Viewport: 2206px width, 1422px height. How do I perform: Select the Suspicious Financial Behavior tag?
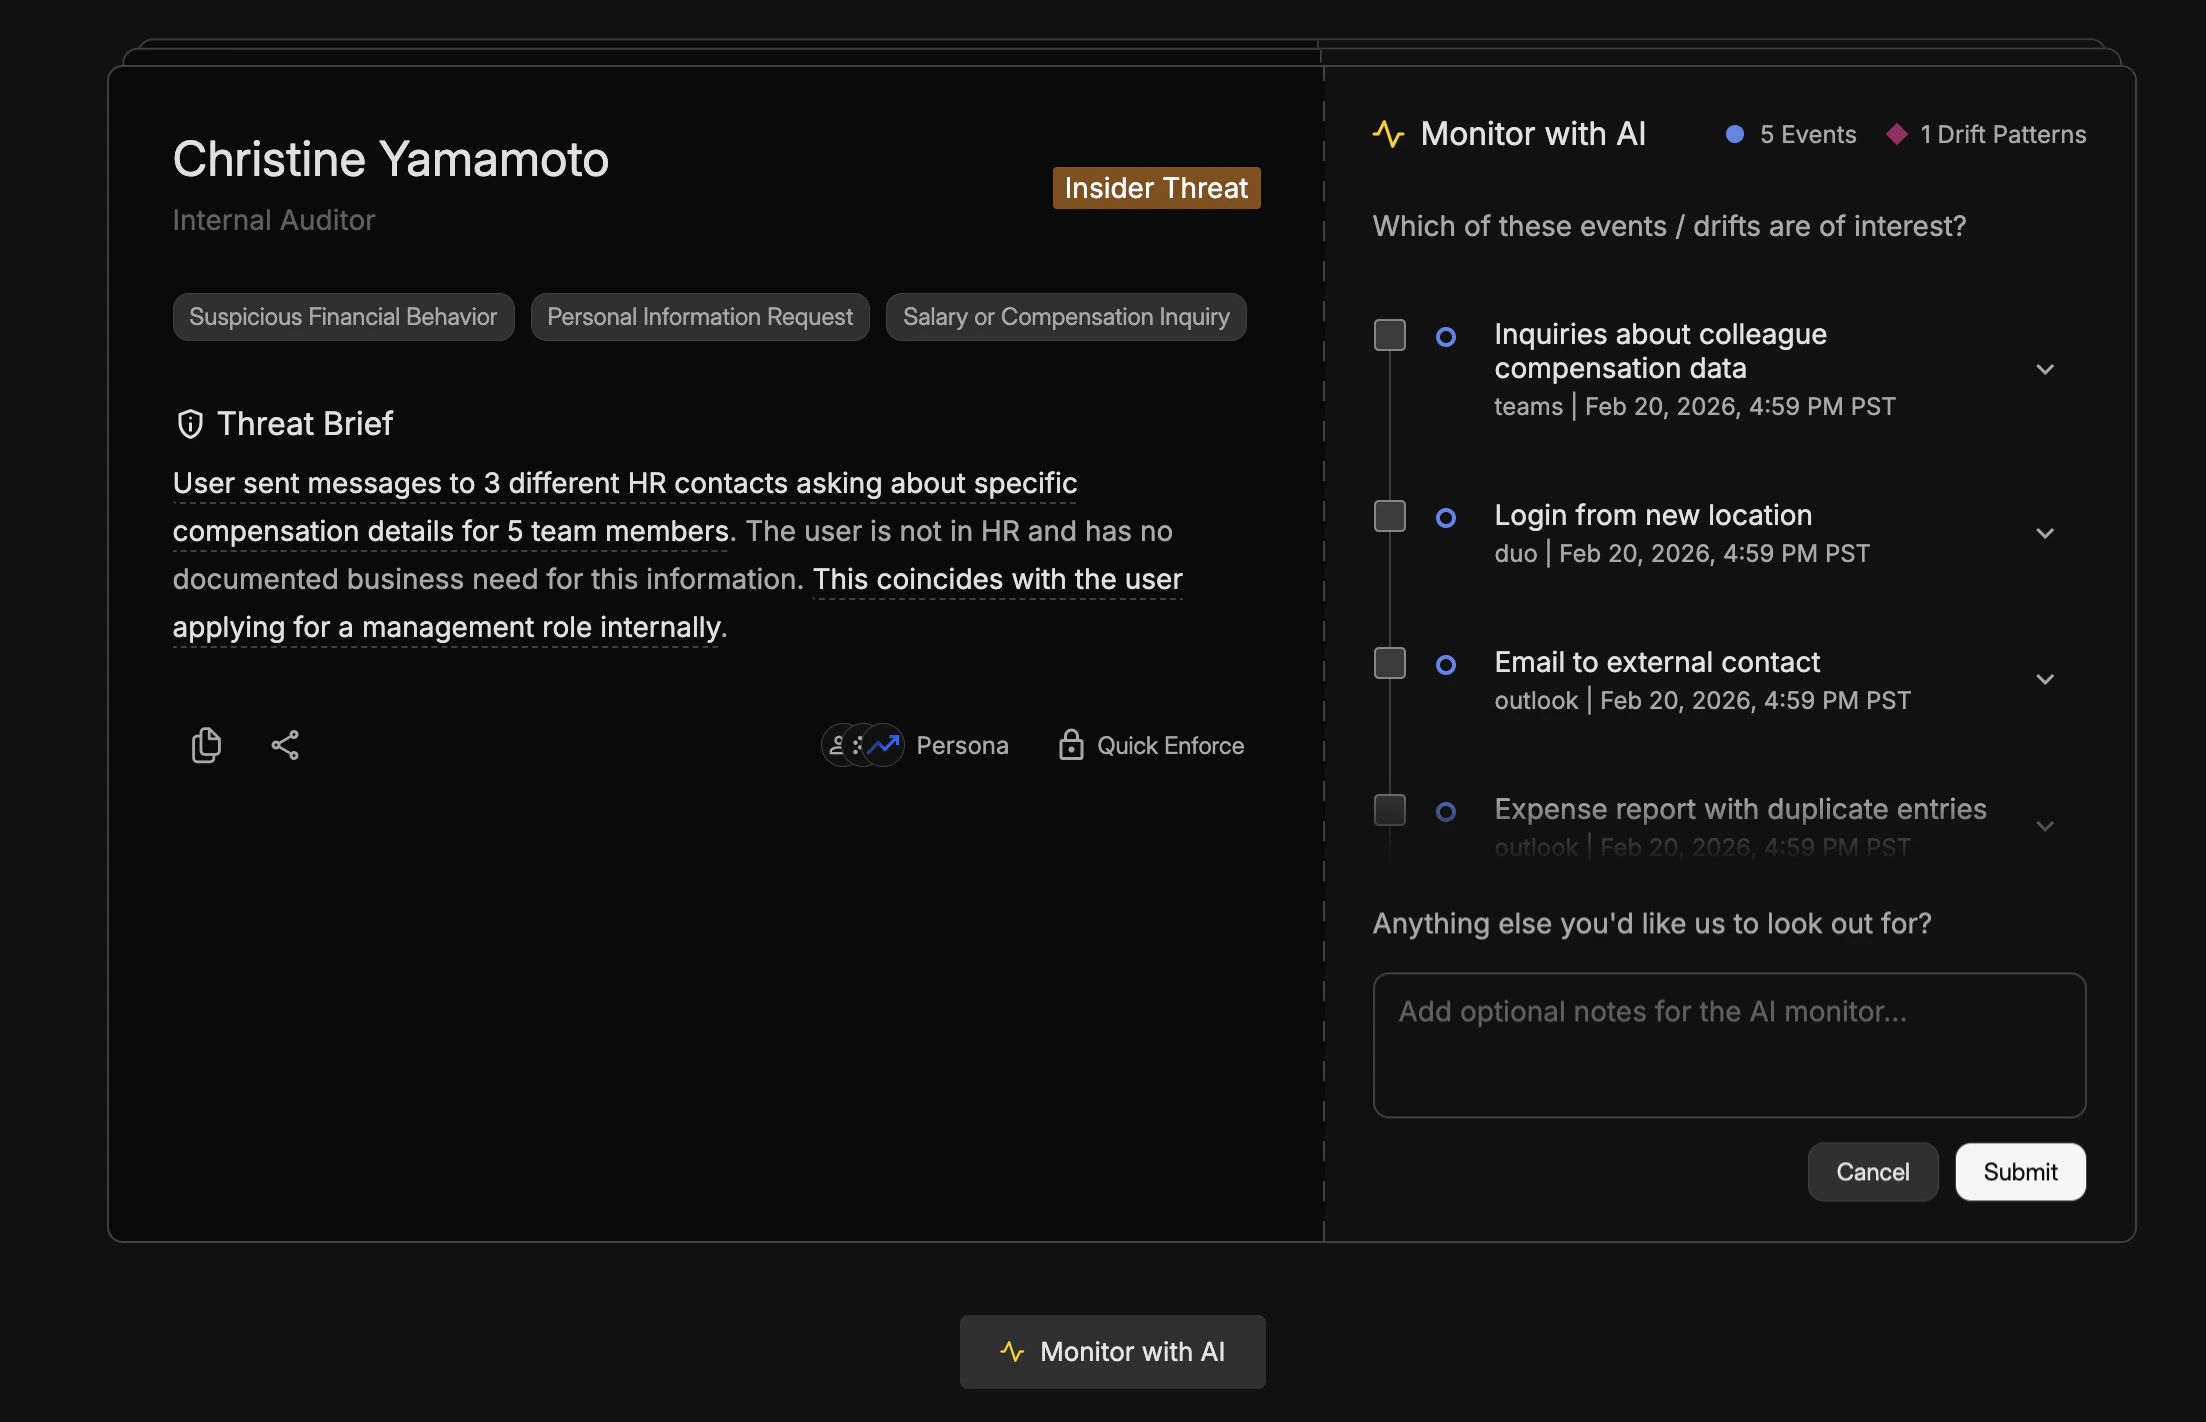pos(343,317)
